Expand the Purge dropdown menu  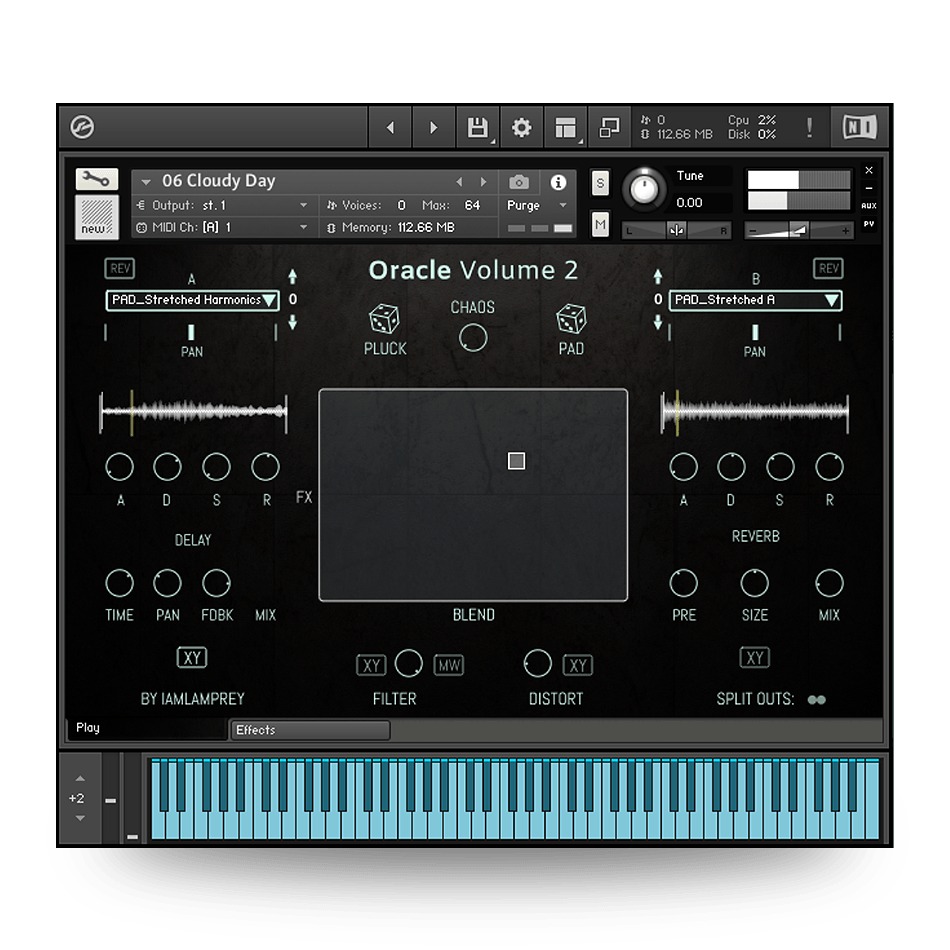coord(537,205)
